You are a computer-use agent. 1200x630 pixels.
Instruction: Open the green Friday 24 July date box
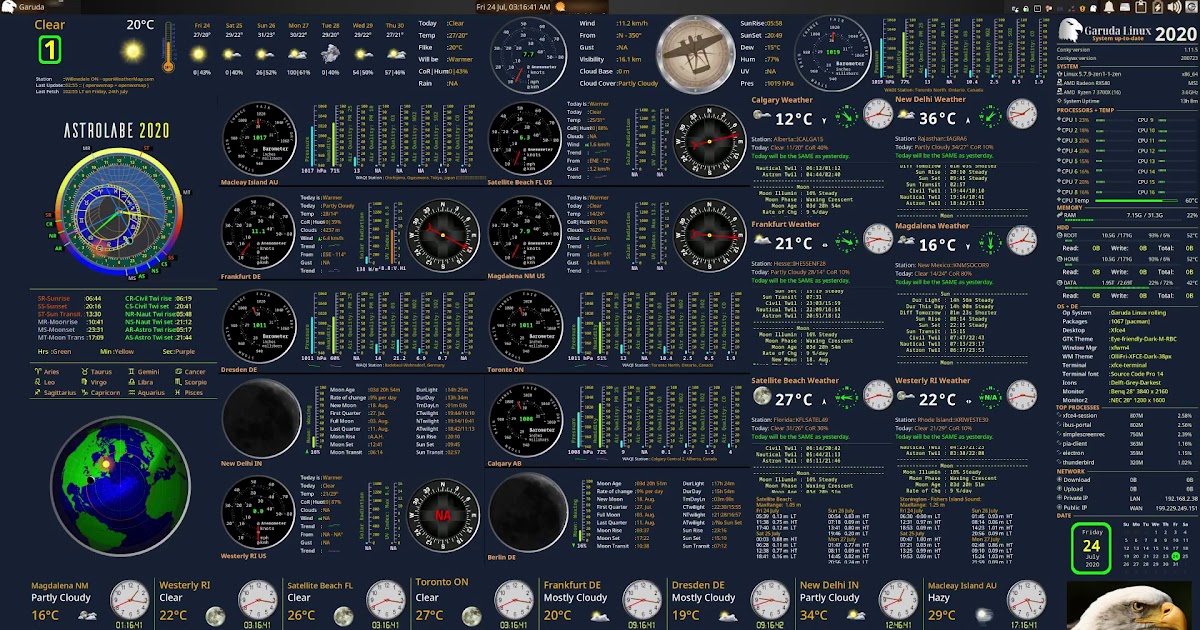(x=1091, y=548)
